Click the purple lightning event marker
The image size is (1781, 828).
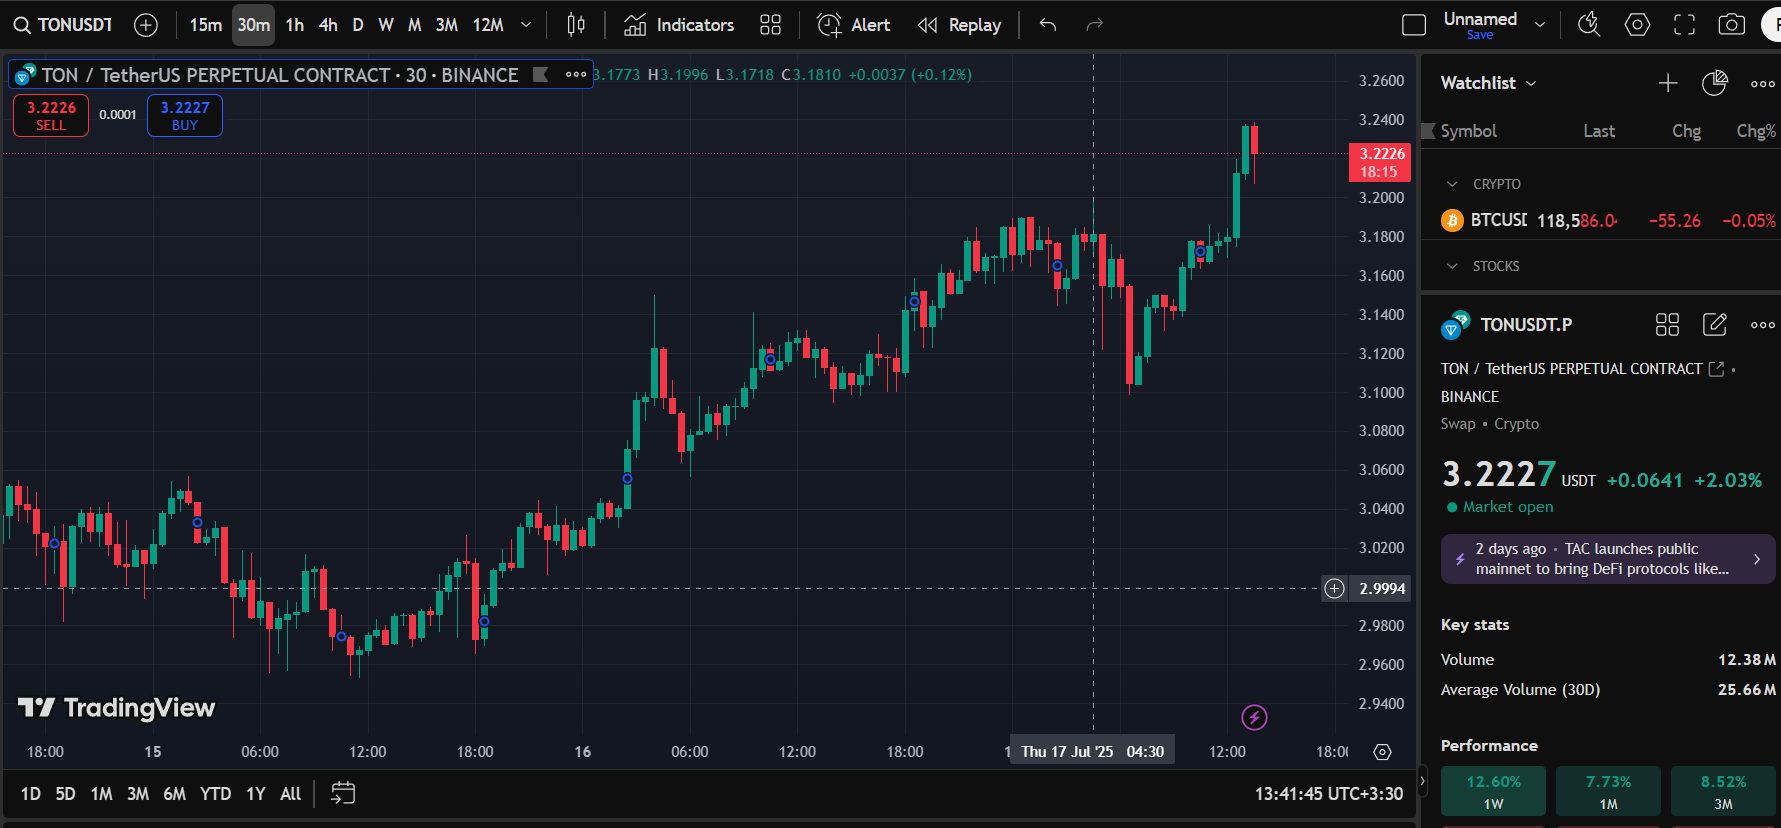pos(1254,717)
